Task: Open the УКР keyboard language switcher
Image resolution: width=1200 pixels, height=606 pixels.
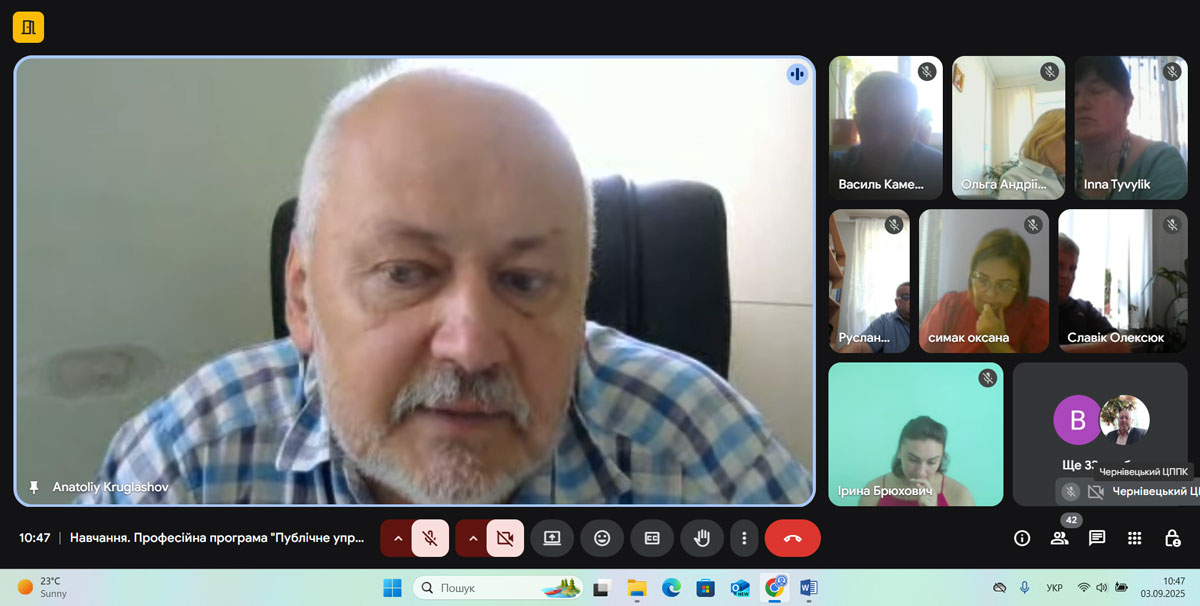Action: 1054,588
